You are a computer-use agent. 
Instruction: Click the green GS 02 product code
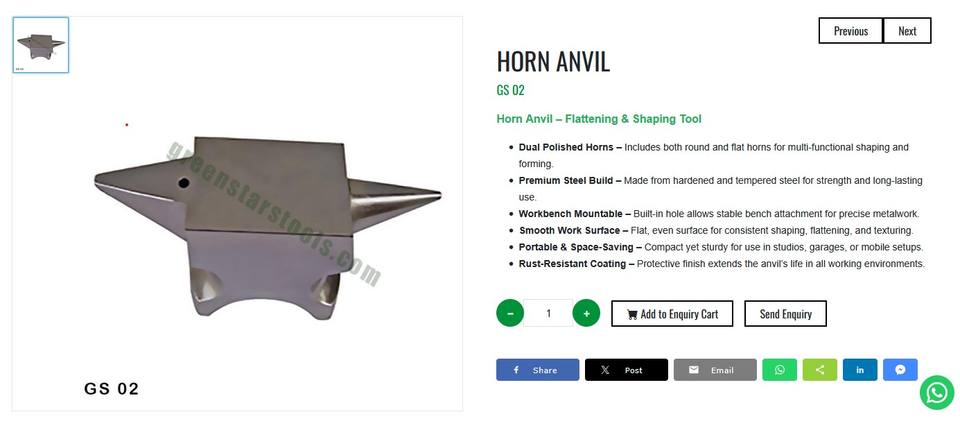511,91
